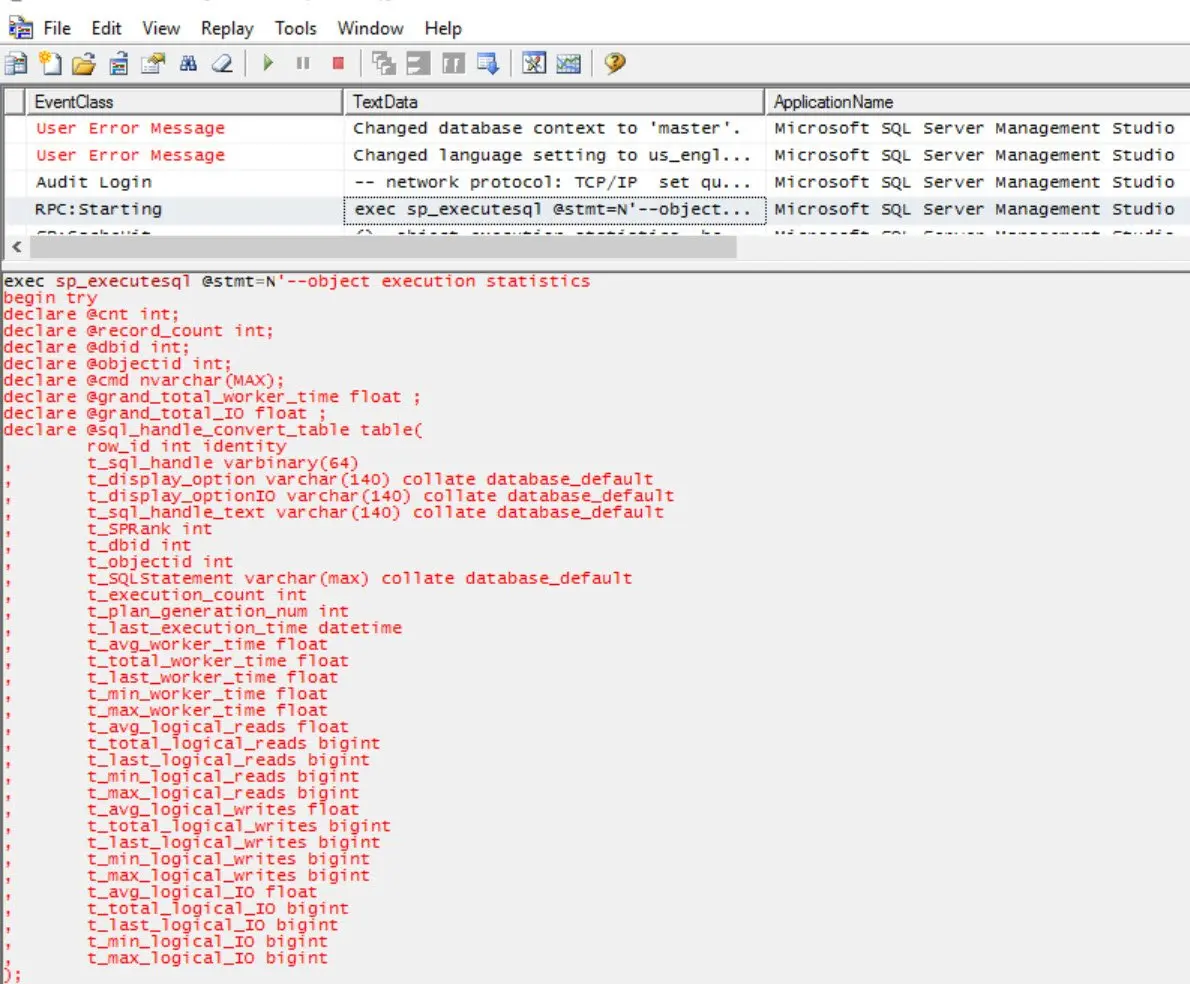Screen dimensions: 1190x984
Task: Start the trace with green play button
Action: (268, 63)
